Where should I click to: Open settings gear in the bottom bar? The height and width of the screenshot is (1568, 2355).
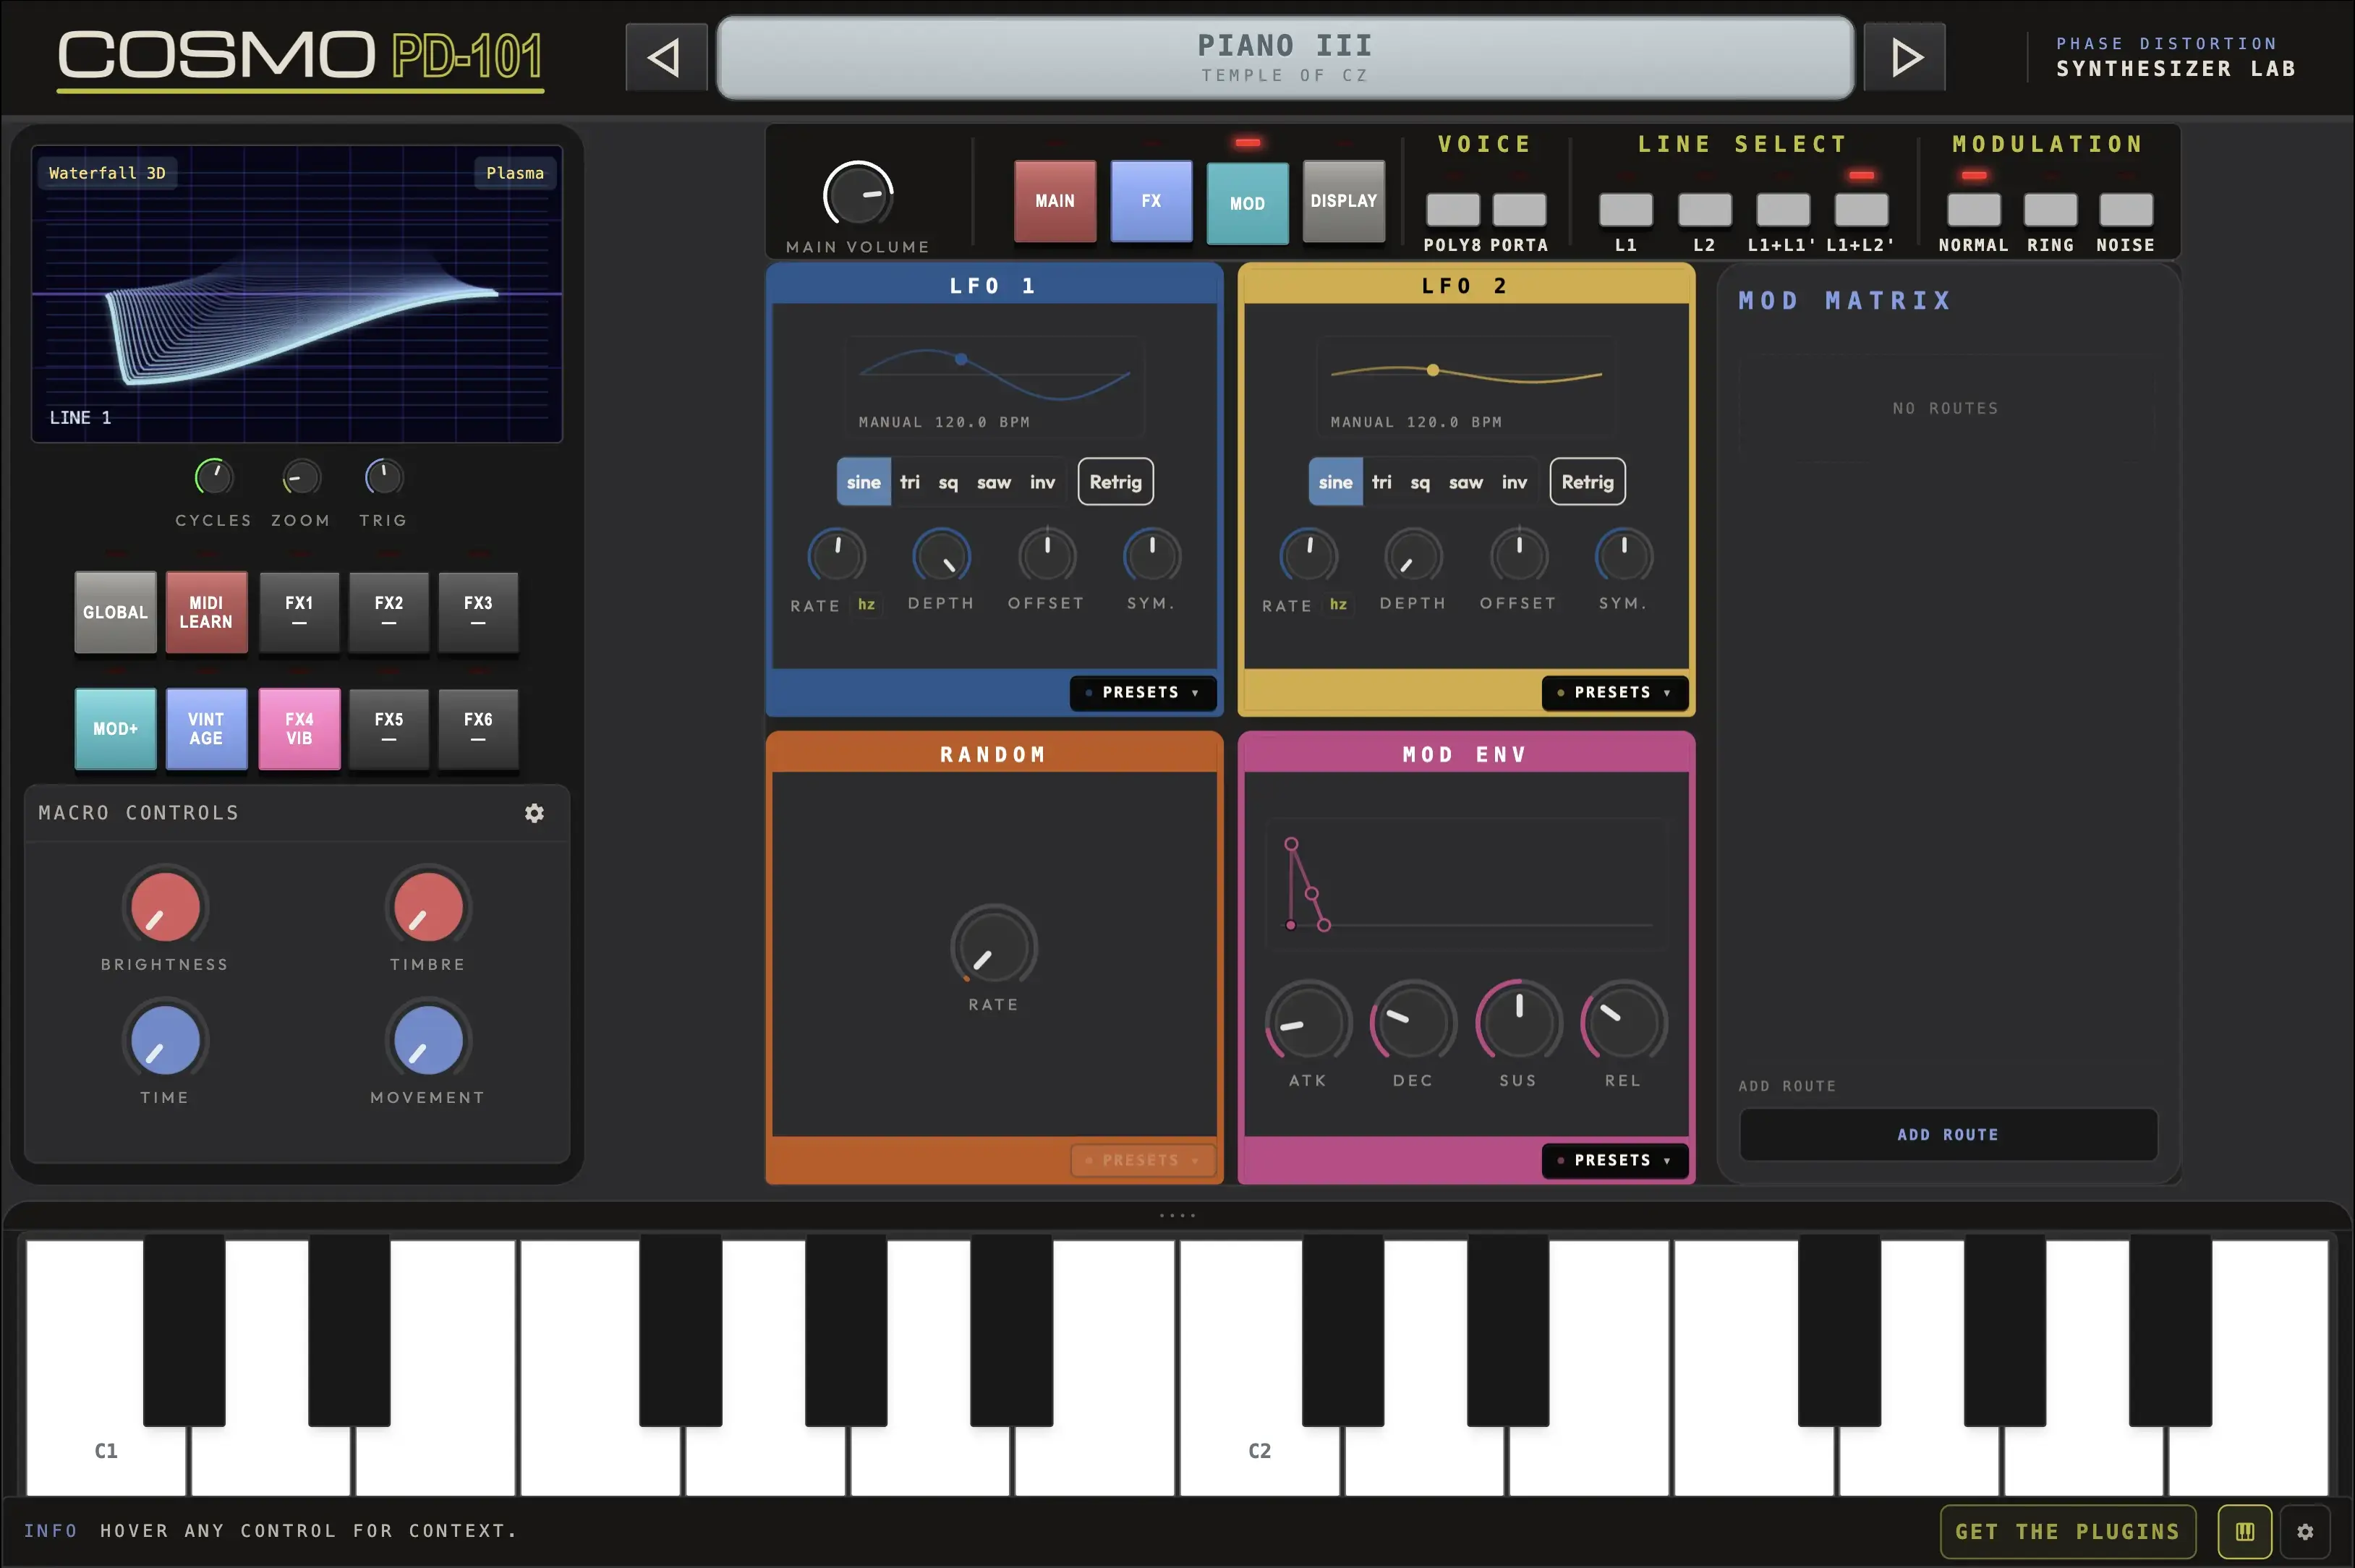(2305, 1531)
